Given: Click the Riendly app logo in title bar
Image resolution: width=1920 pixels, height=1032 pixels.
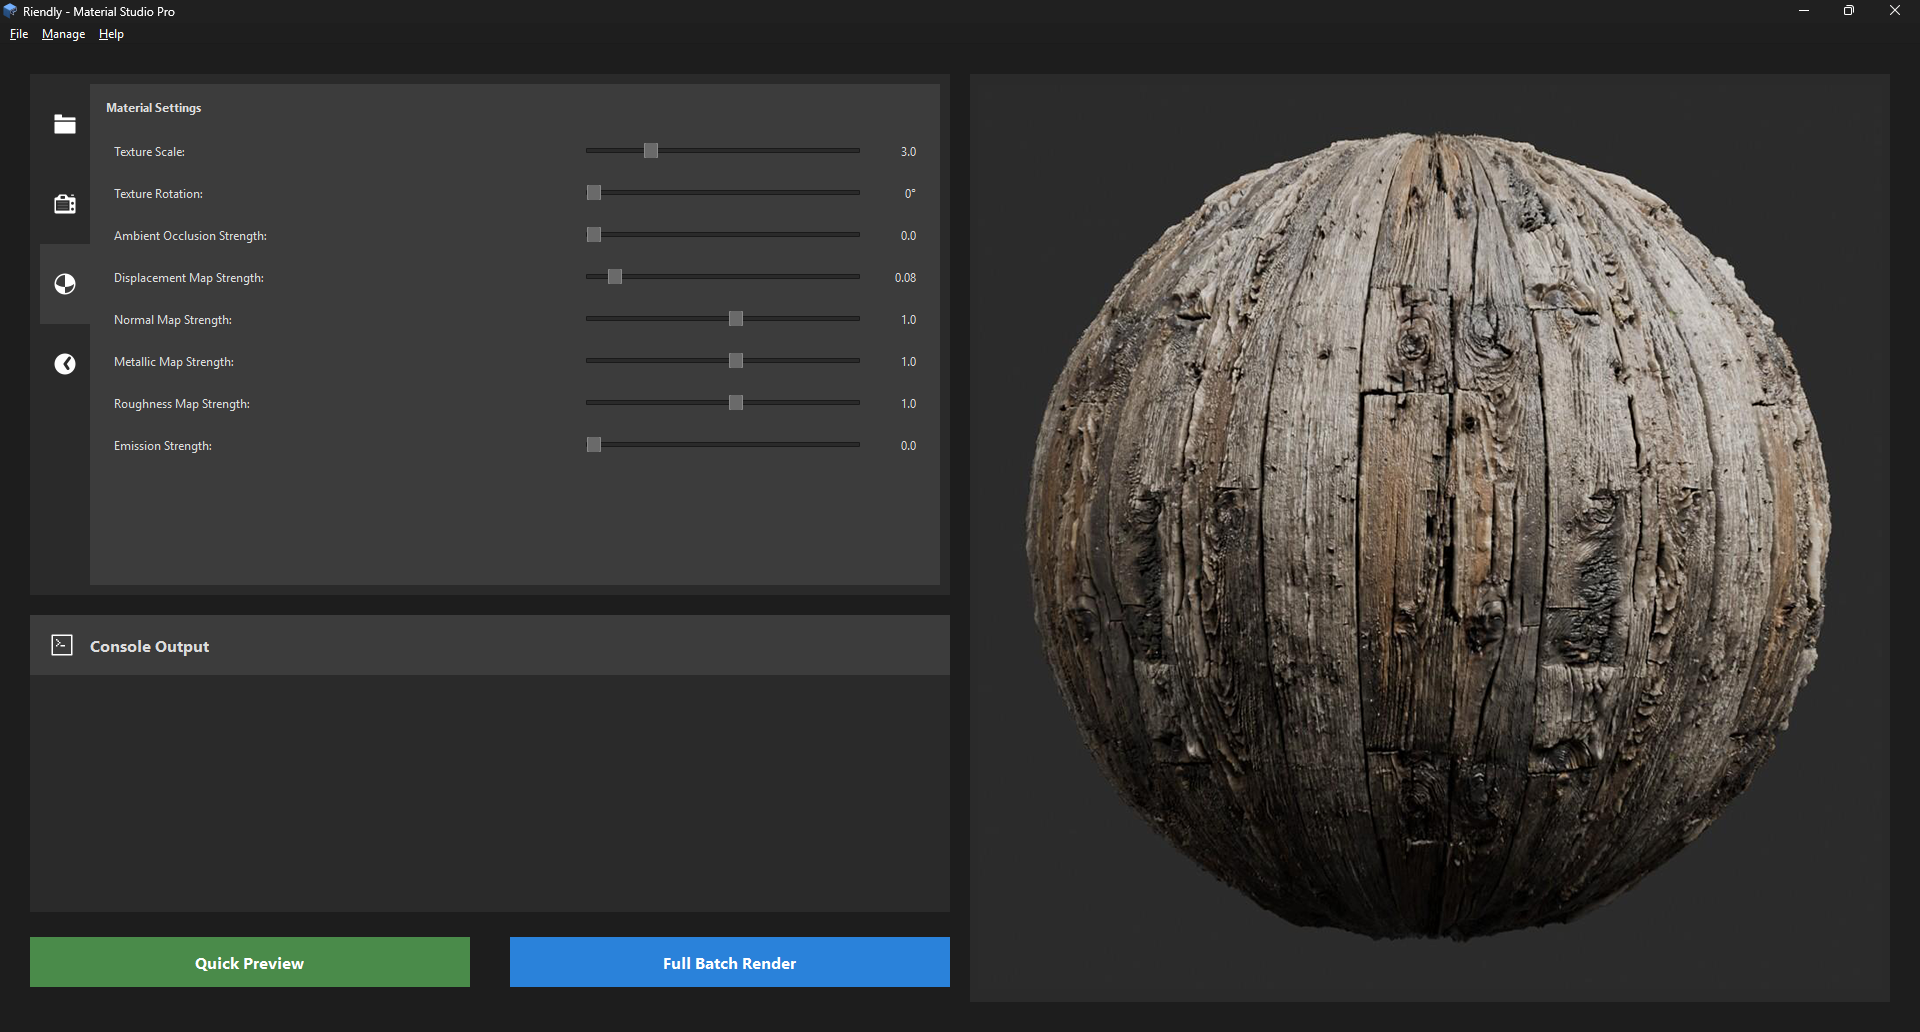Looking at the screenshot, I should click(x=10, y=10).
